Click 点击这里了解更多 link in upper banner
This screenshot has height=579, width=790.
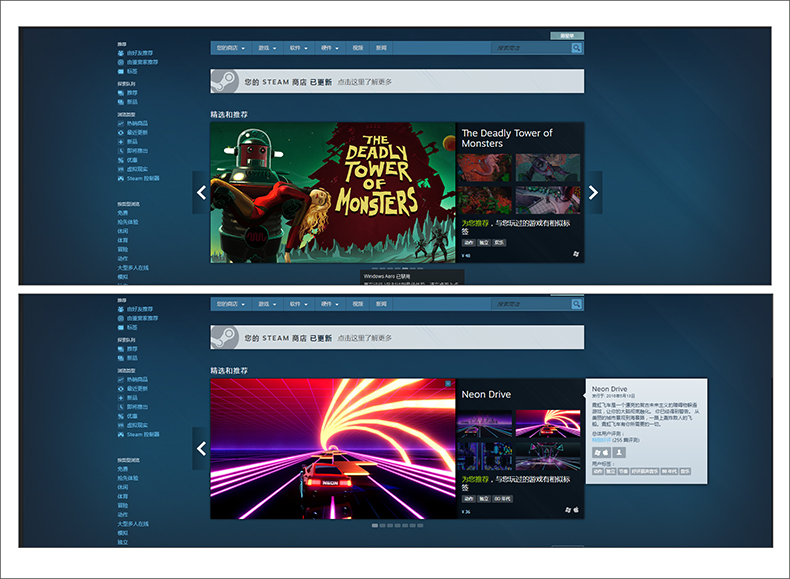(x=364, y=82)
